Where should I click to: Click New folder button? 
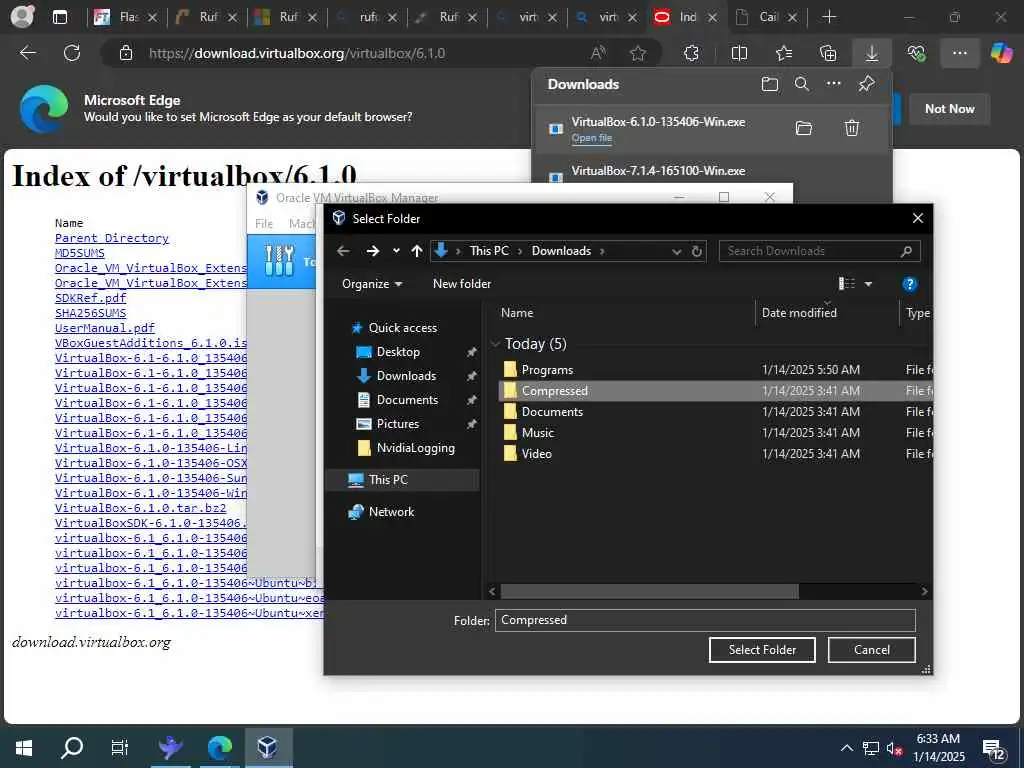click(462, 283)
